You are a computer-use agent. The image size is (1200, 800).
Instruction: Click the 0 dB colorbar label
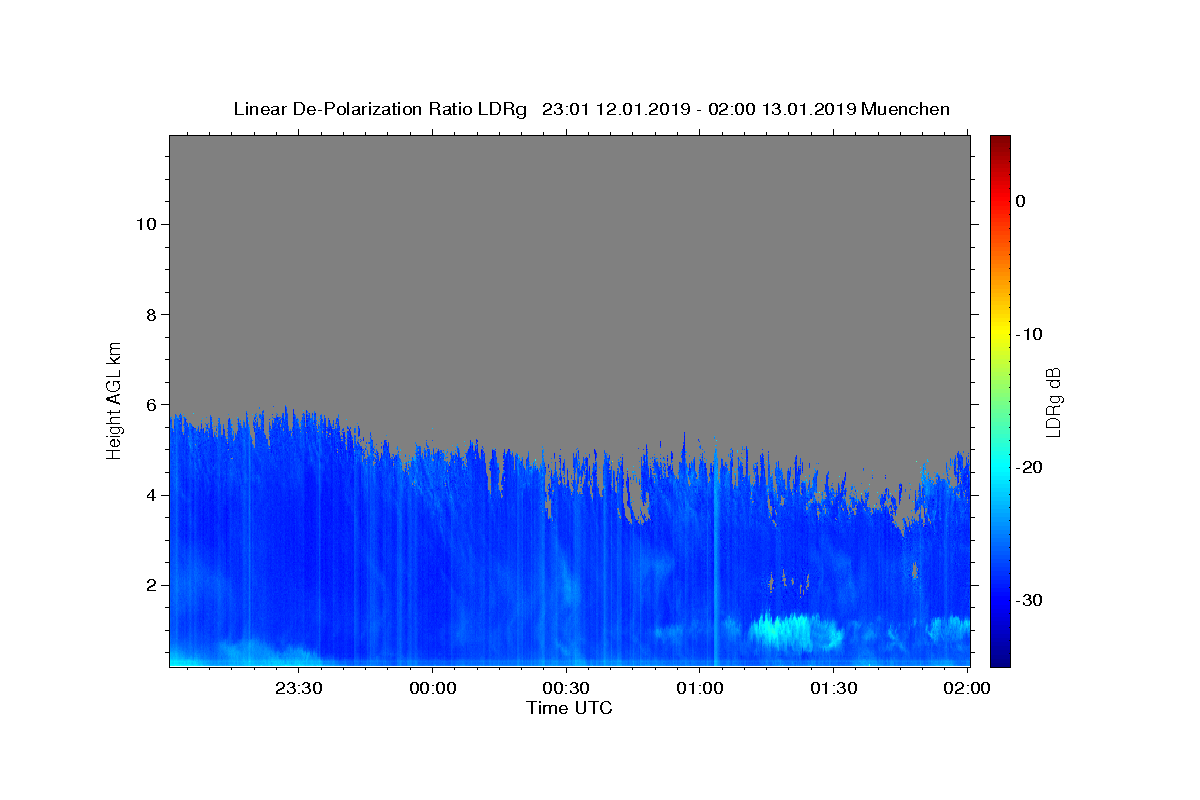point(1020,201)
